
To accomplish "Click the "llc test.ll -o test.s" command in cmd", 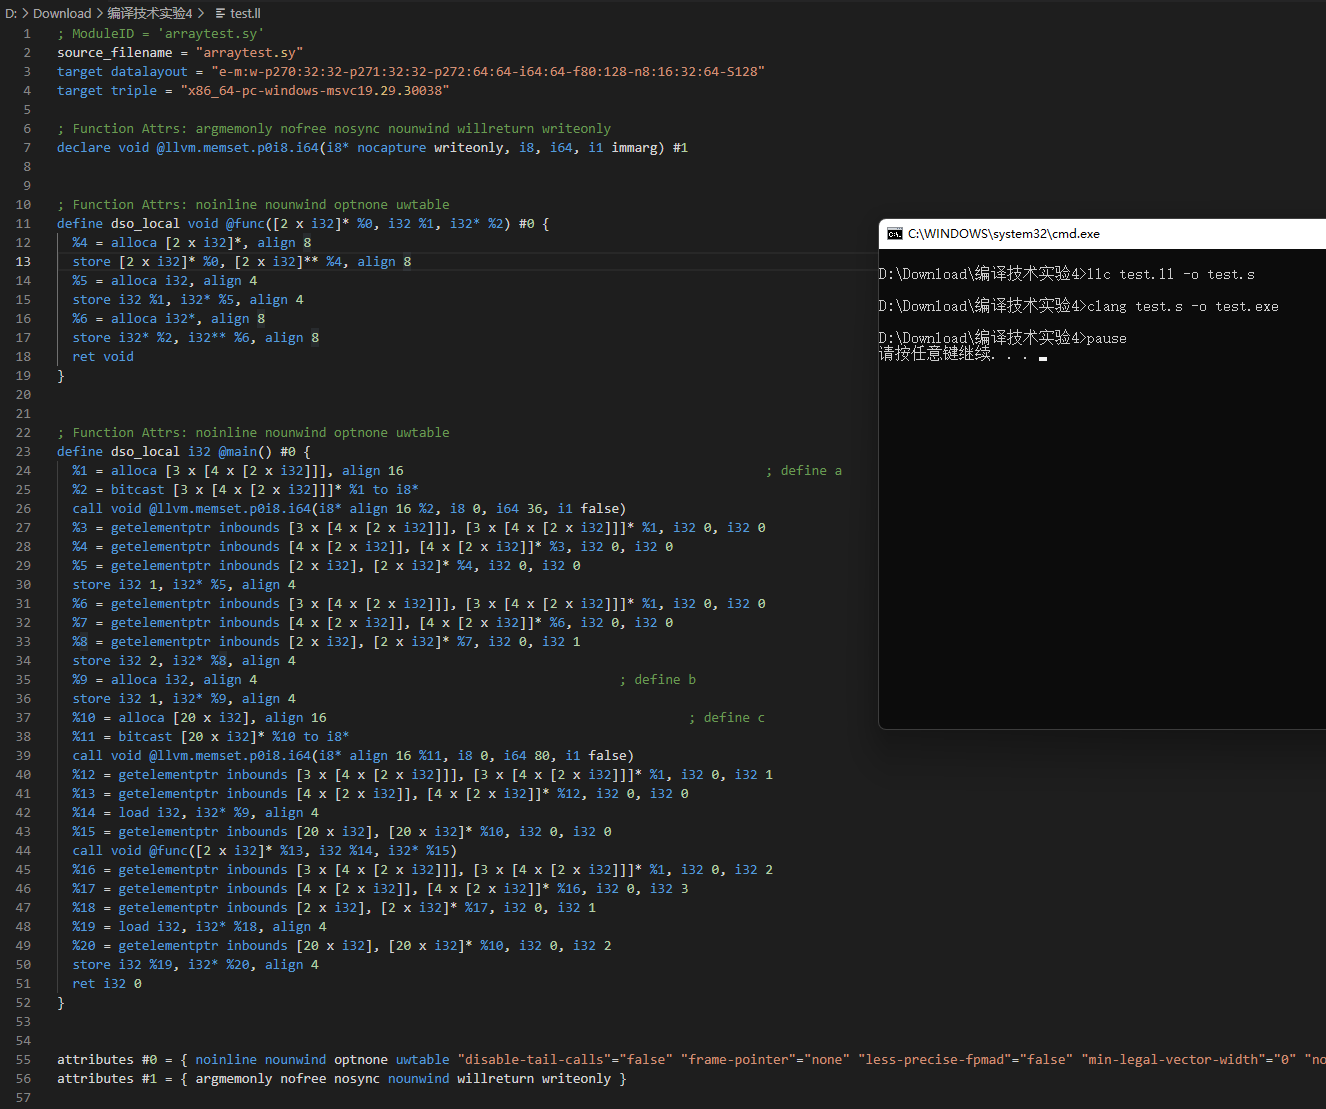I will pos(1171,274).
